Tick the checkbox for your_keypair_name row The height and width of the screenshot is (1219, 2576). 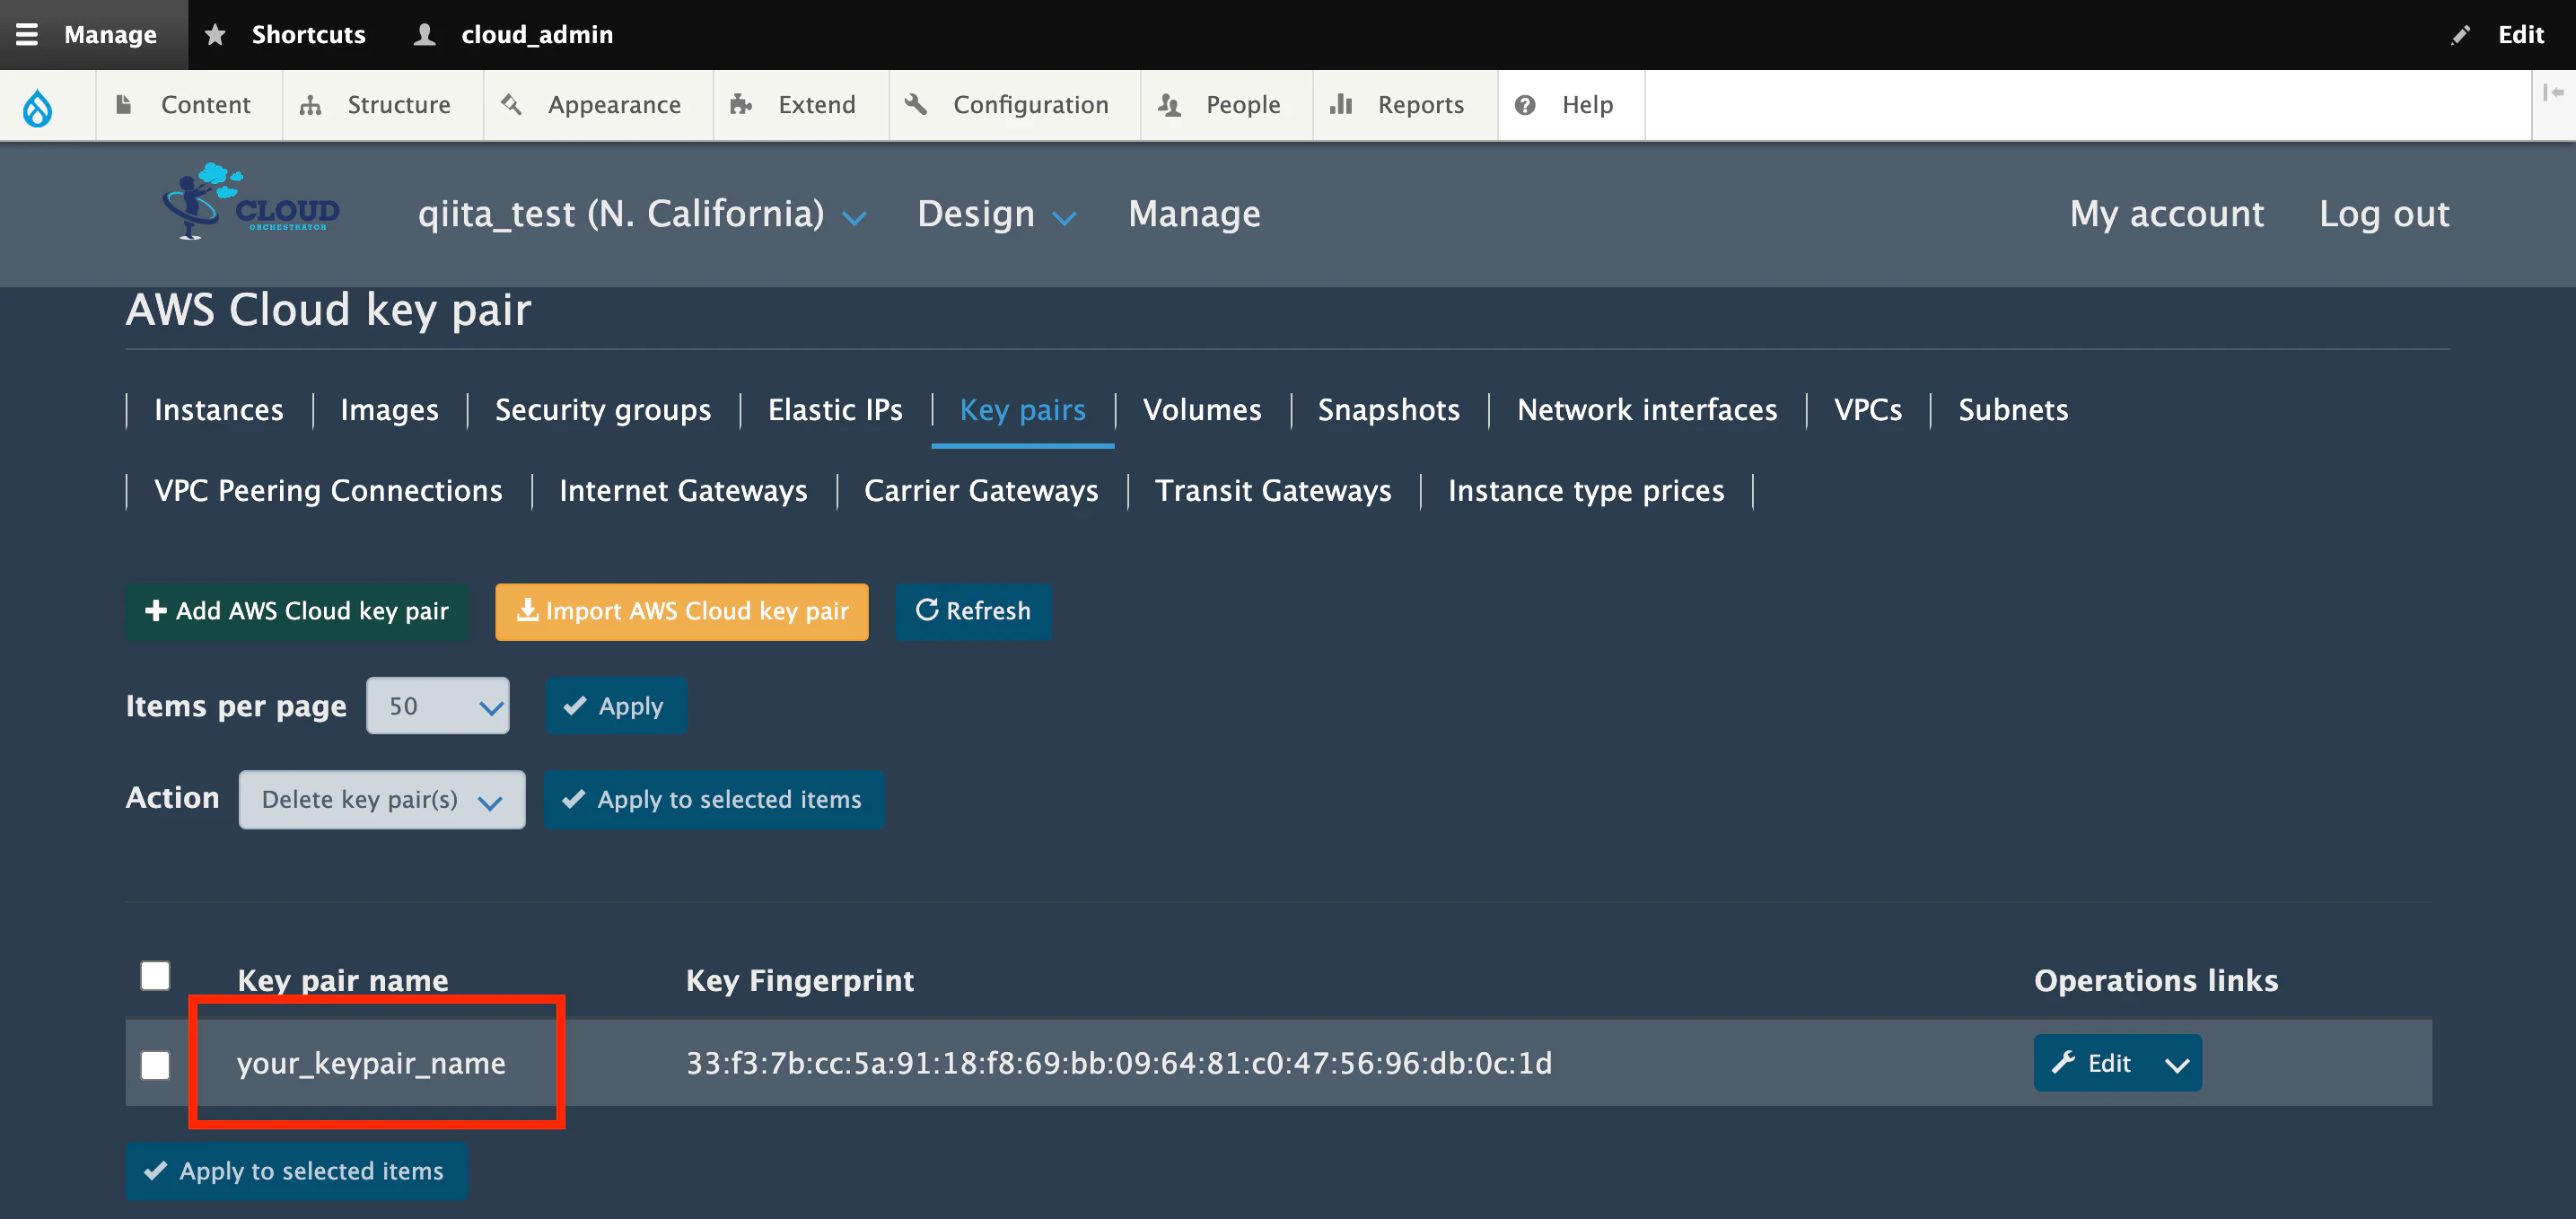155,1065
